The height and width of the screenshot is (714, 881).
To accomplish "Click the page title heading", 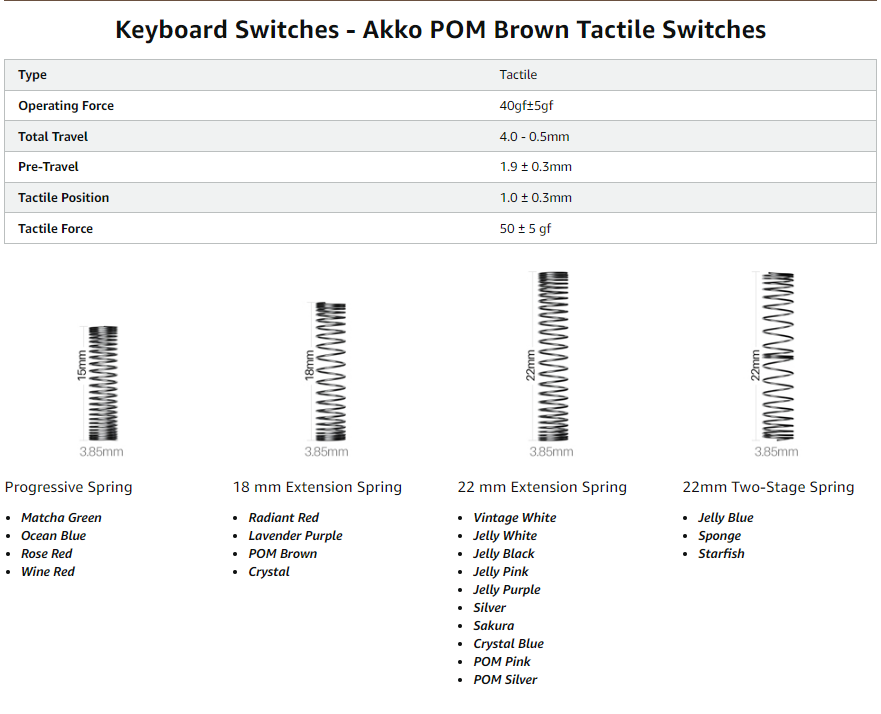I will [440, 29].
